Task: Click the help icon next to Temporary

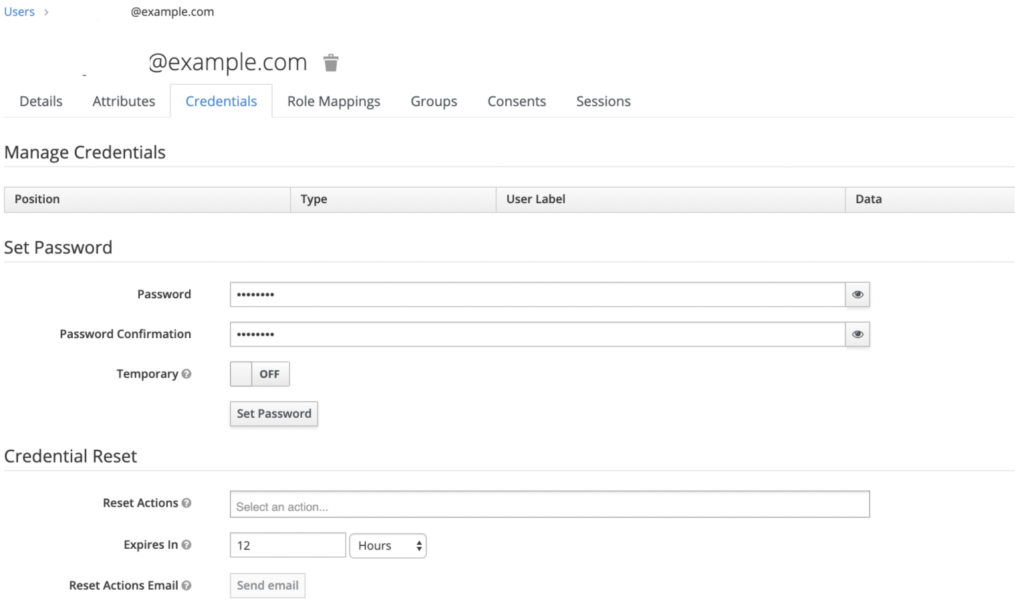Action: (x=186, y=374)
